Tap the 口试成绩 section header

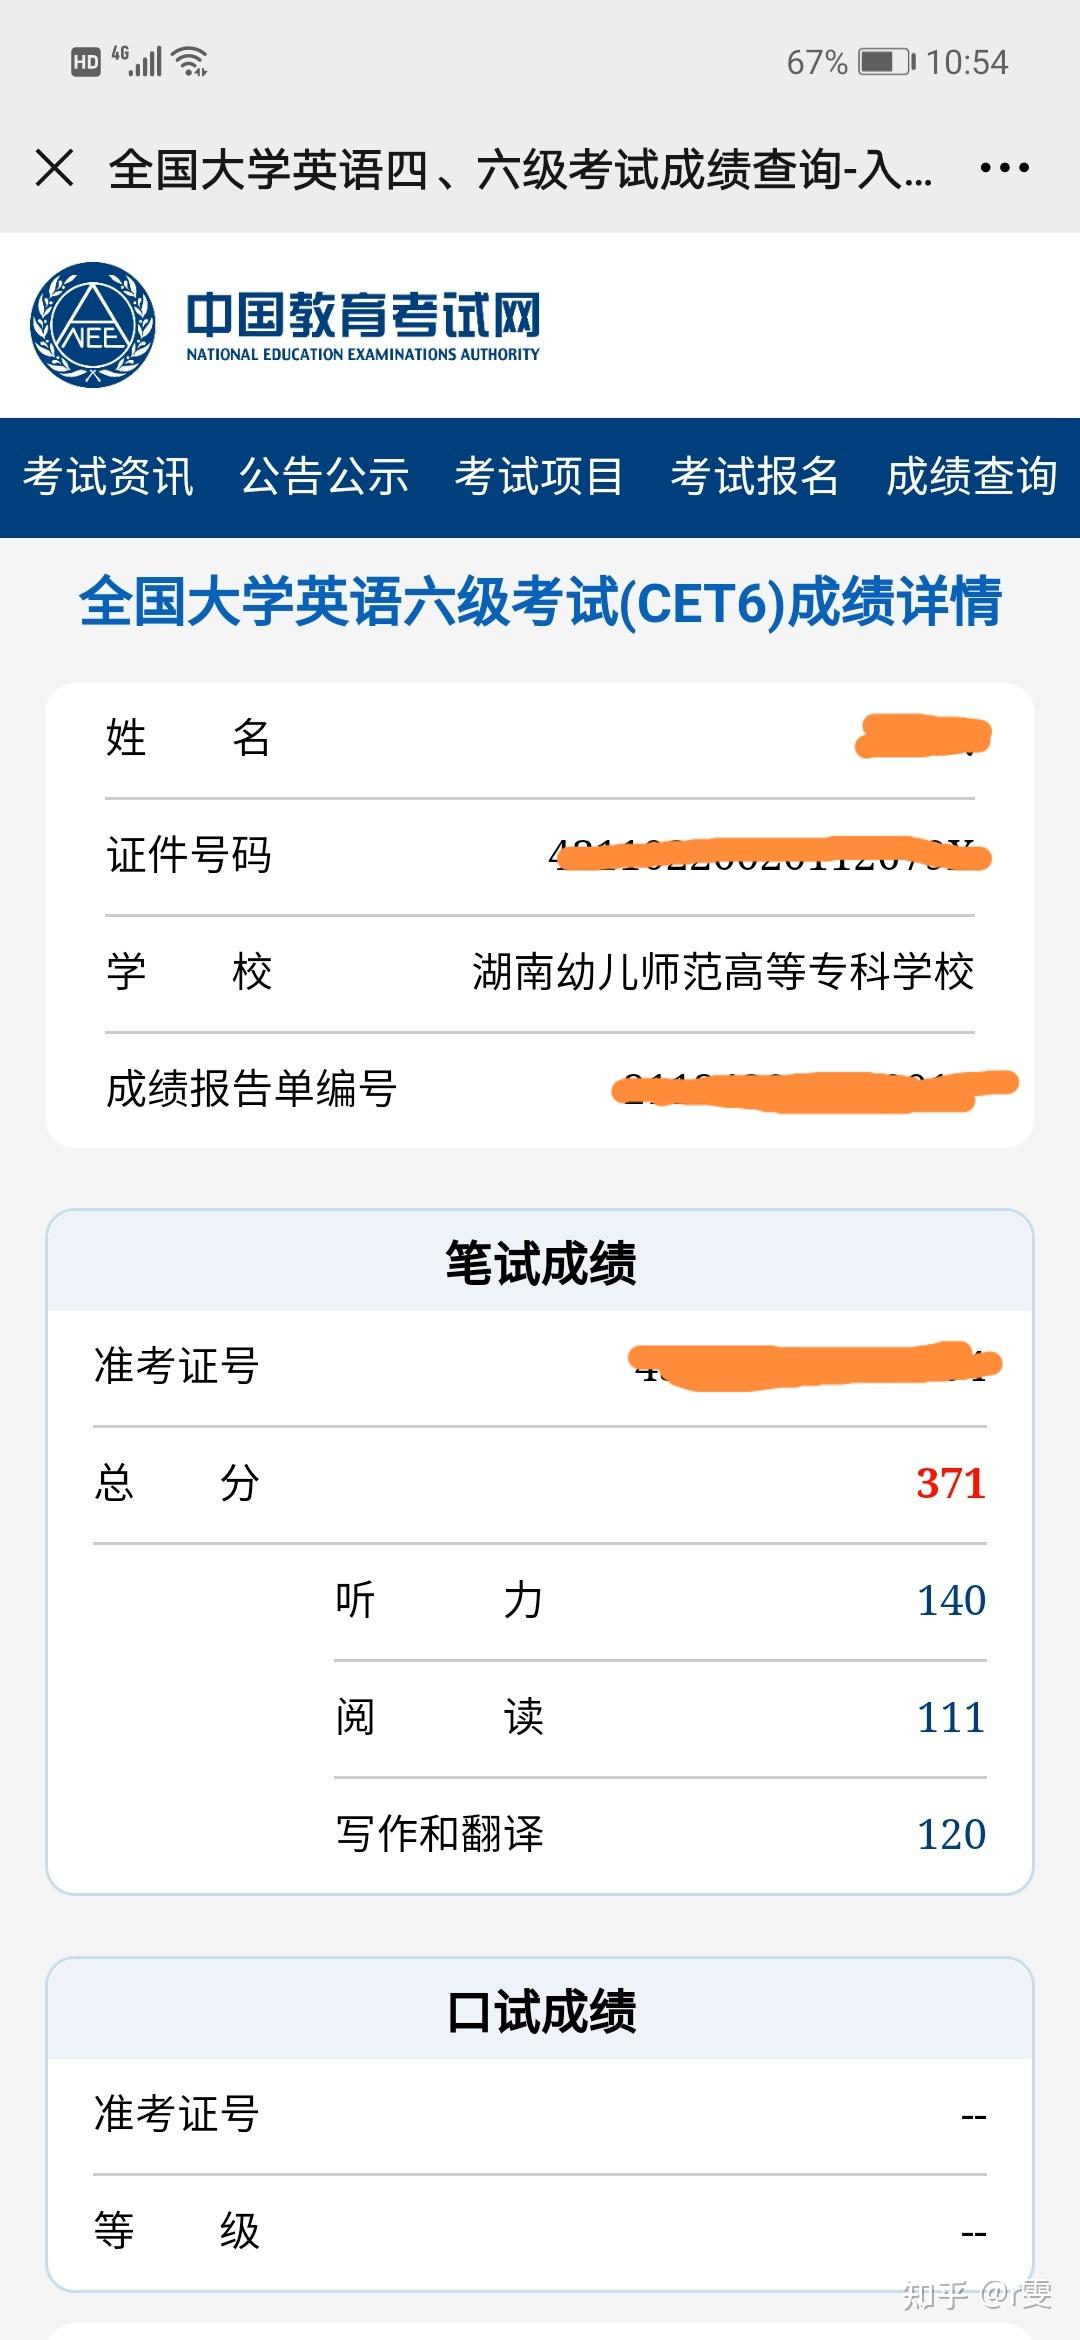540,2012
